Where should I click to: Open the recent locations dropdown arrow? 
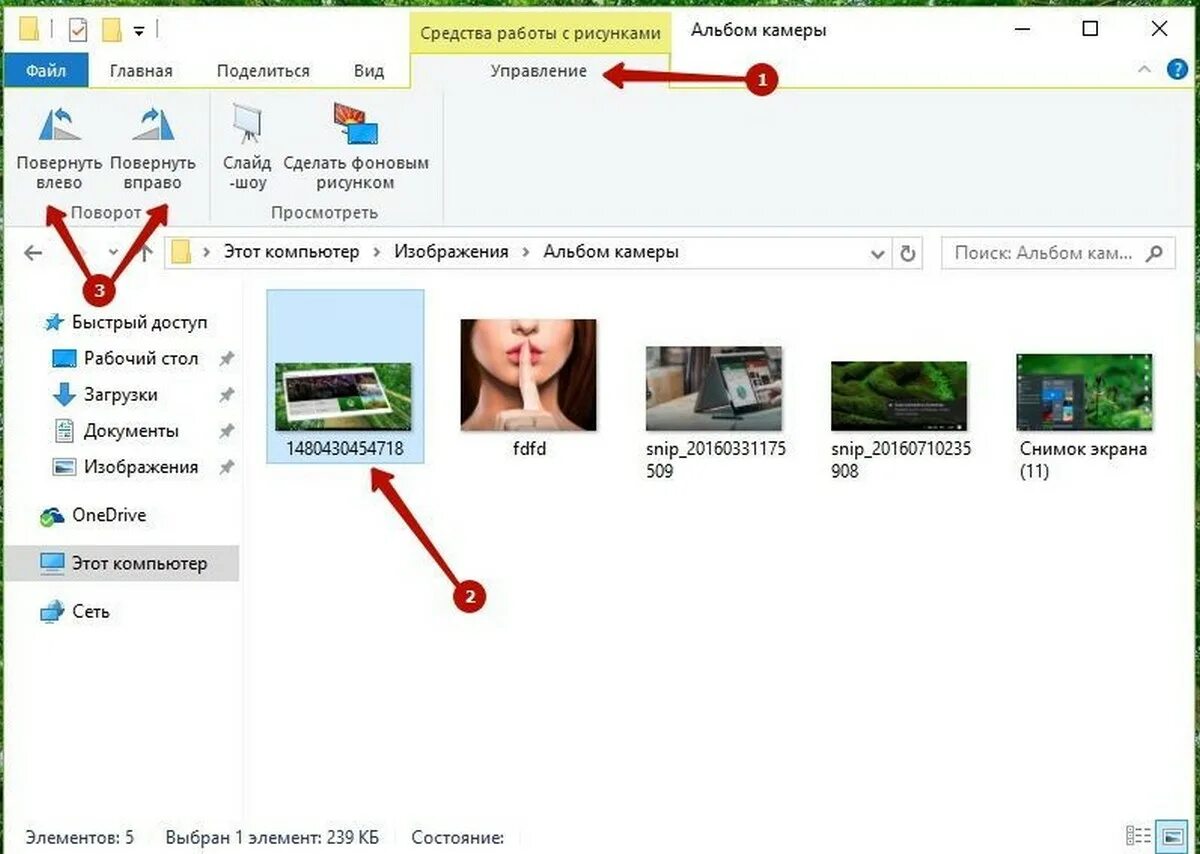click(x=112, y=252)
